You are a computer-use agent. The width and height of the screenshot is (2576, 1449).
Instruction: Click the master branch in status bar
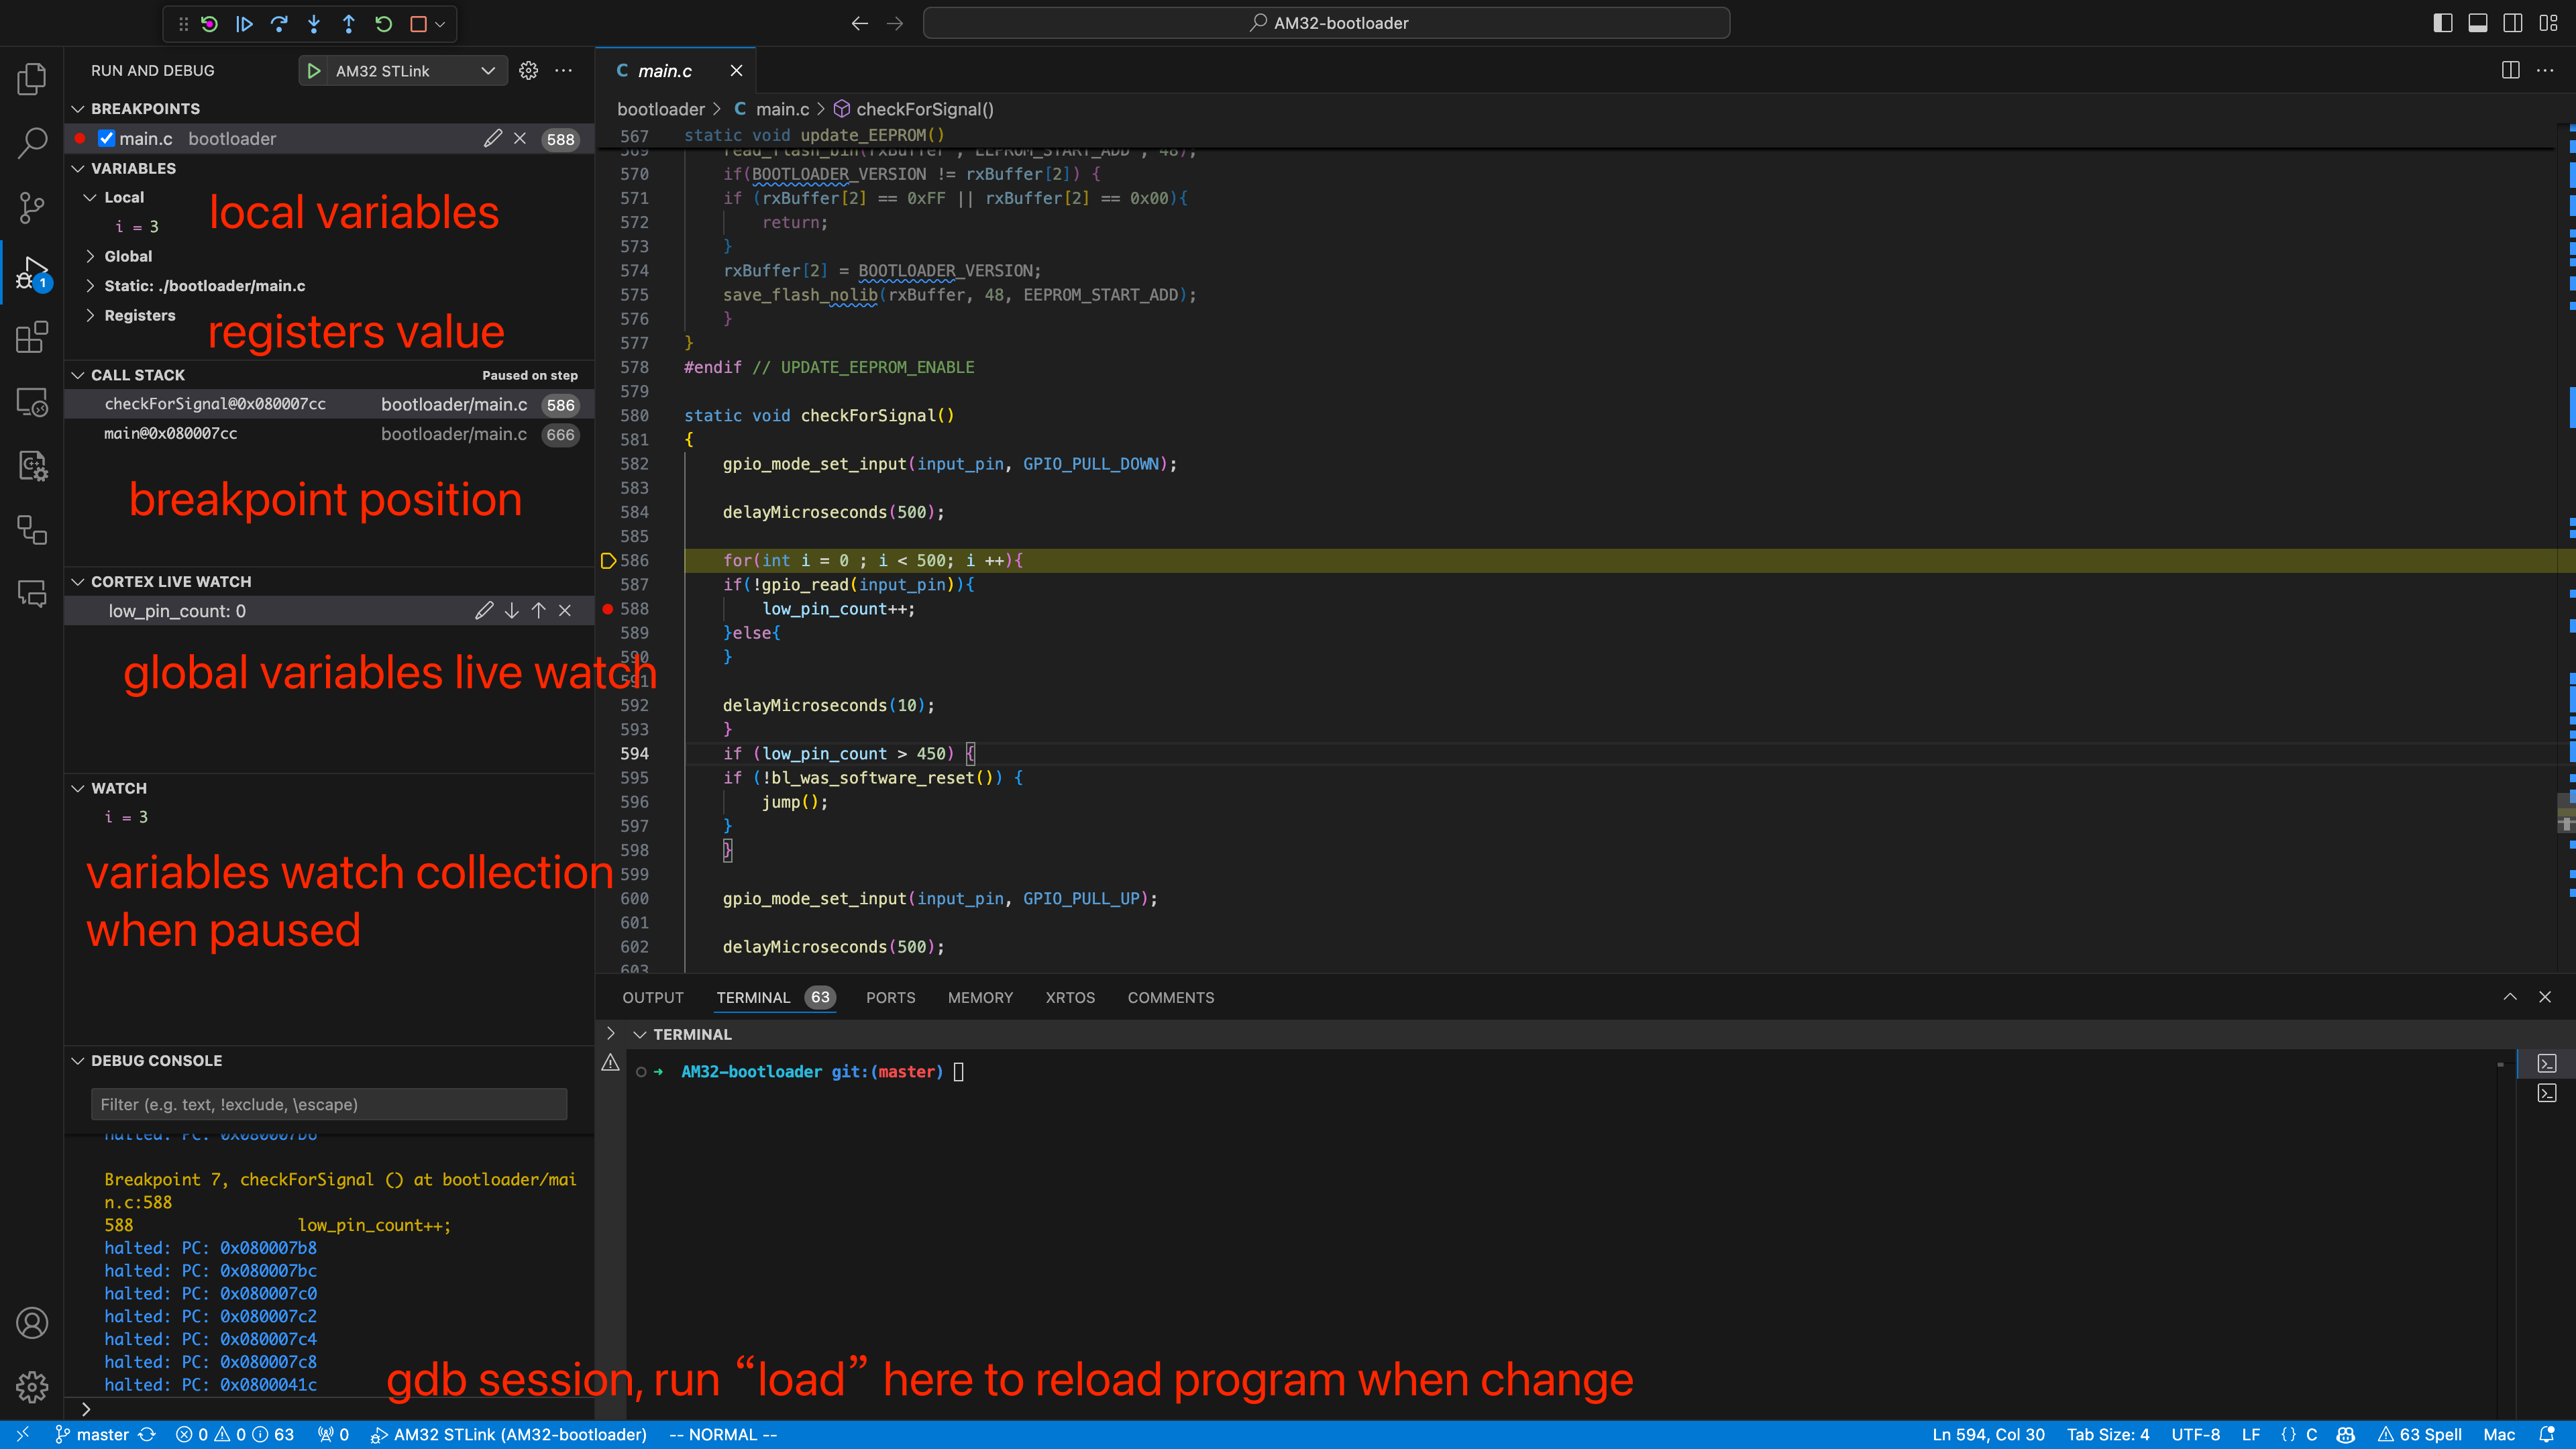92,1435
